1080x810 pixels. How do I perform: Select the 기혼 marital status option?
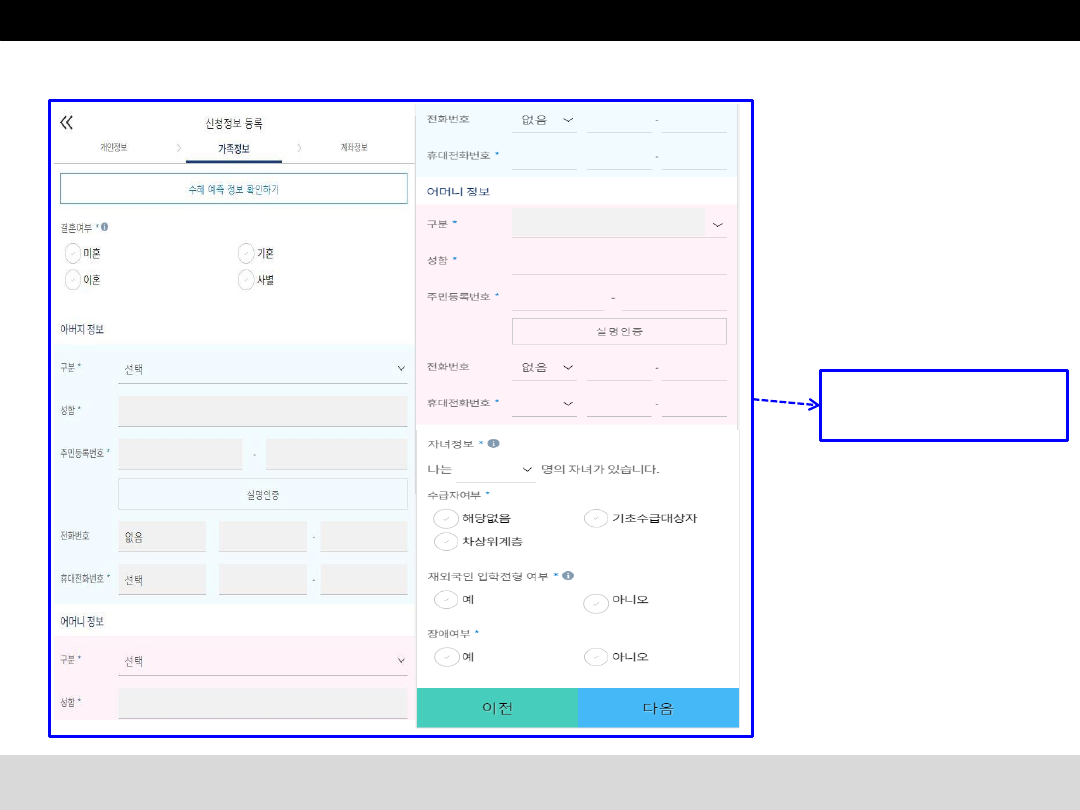pyautogui.click(x=246, y=254)
